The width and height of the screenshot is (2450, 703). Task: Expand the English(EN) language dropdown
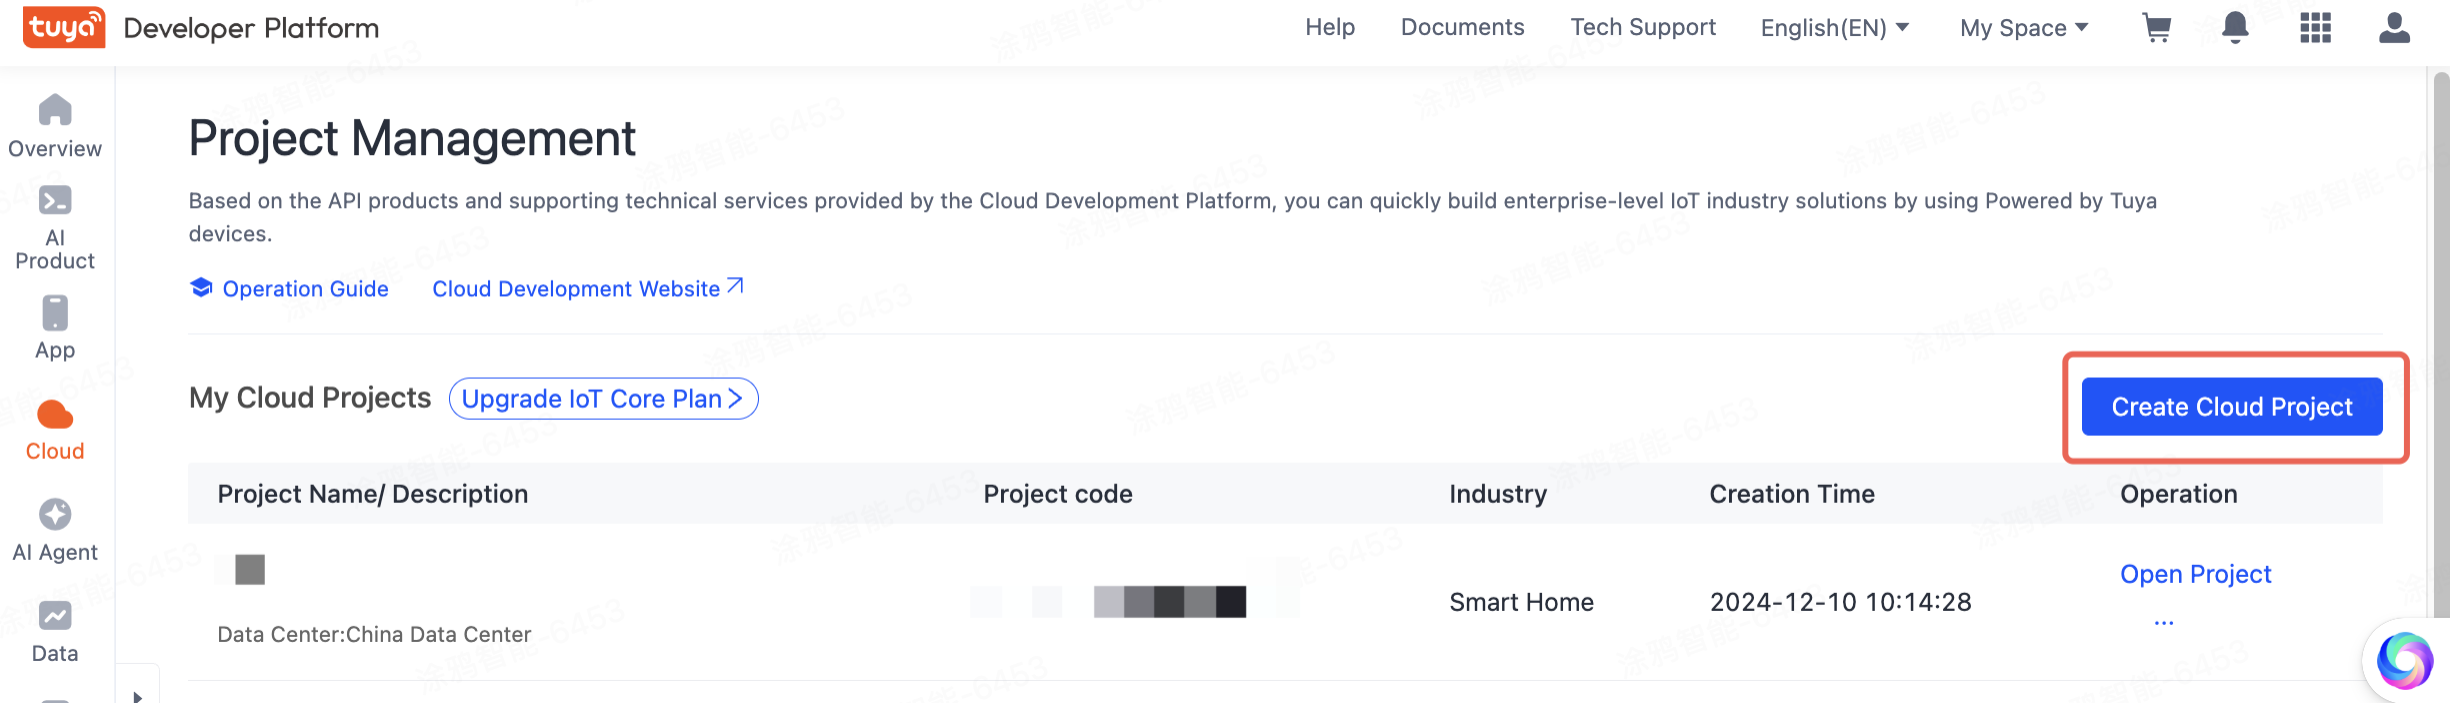click(x=1834, y=28)
